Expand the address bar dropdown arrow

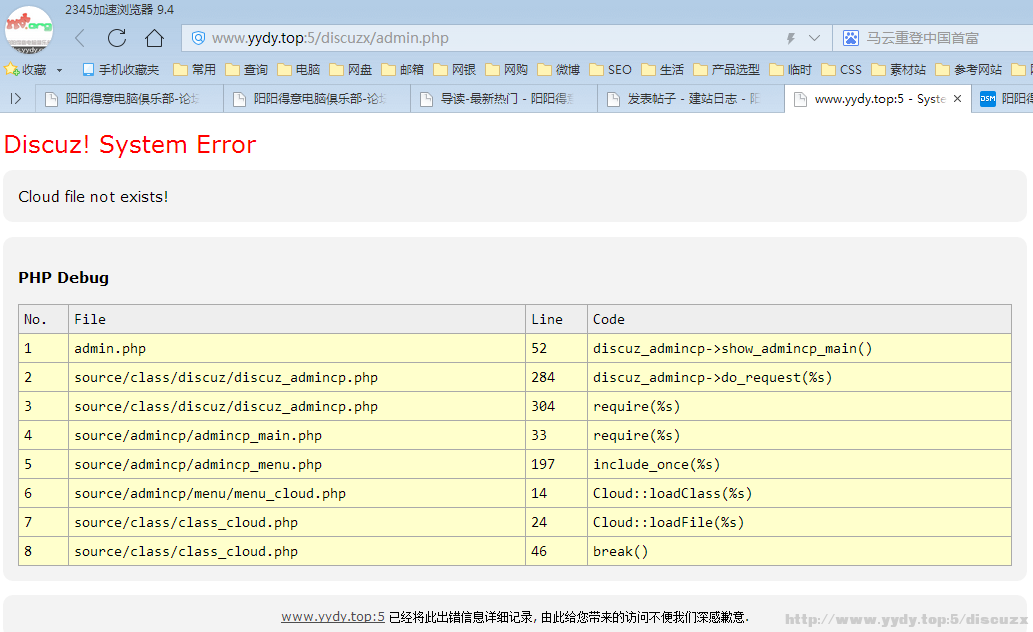pos(814,38)
